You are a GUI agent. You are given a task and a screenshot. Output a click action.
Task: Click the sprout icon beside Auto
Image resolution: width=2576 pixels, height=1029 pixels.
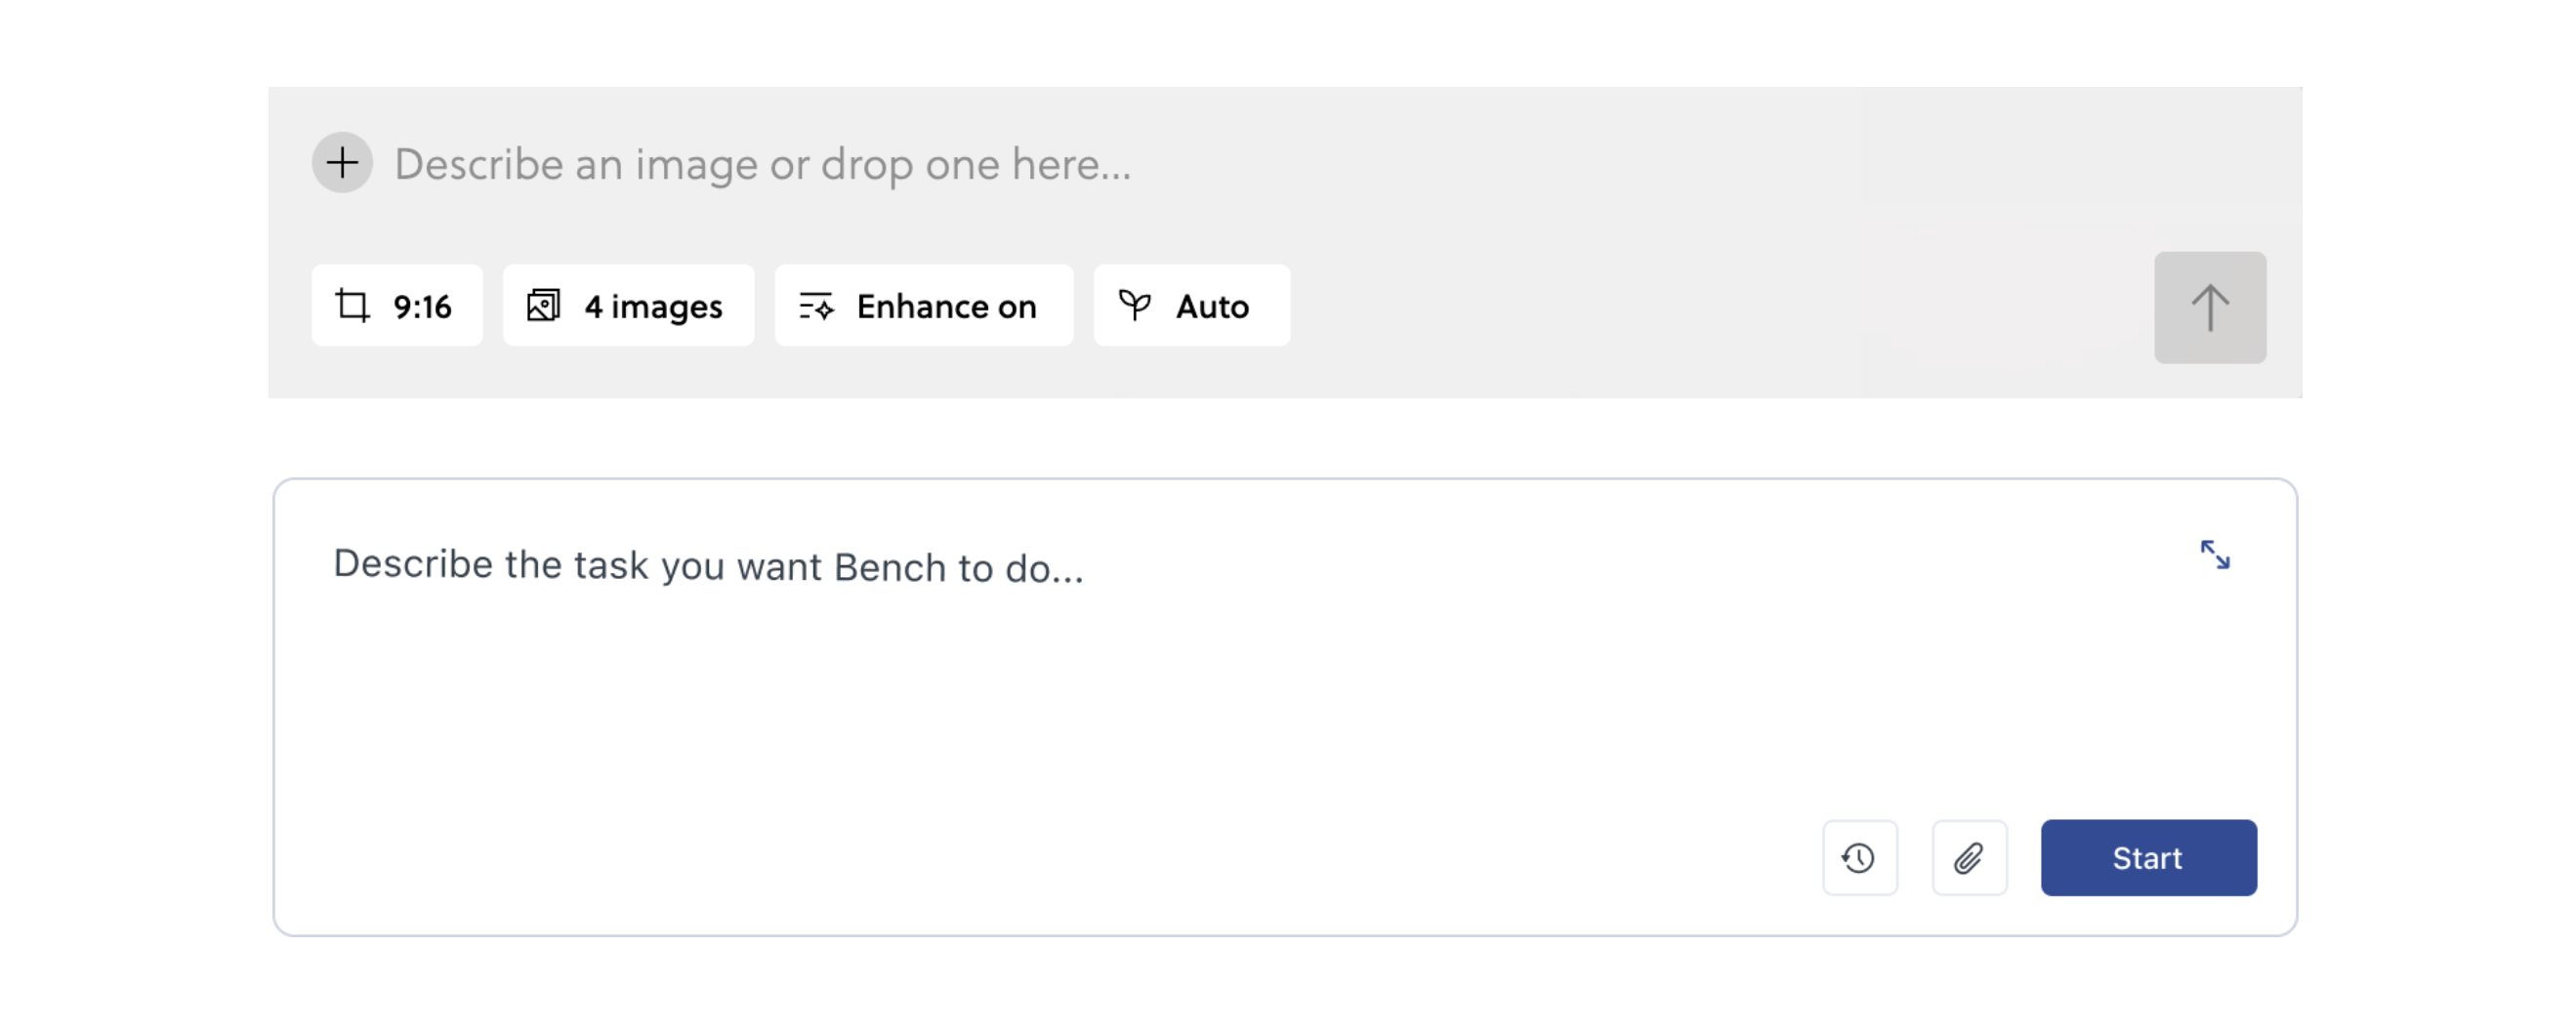click(x=1134, y=306)
